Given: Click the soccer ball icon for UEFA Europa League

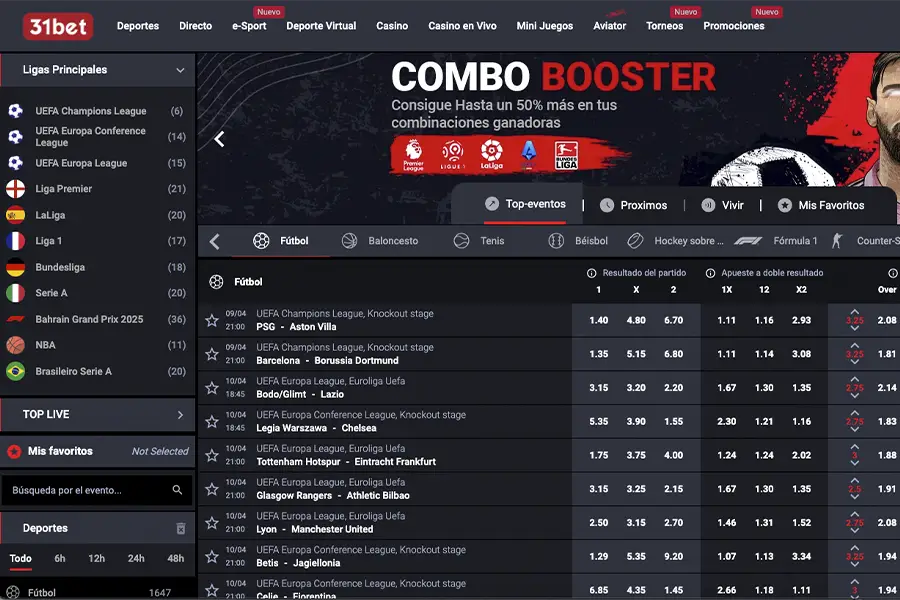Looking at the screenshot, I should pos(15,163).
